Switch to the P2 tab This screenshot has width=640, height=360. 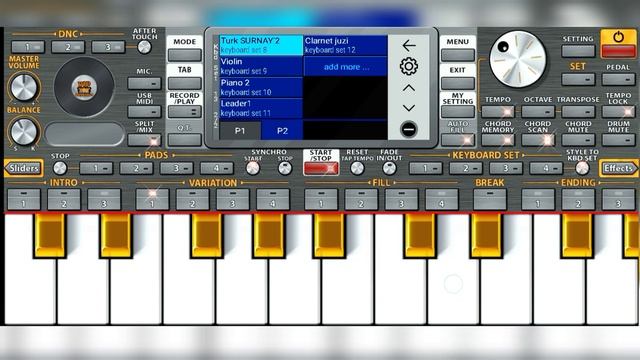pyautogui.click(x=282, y=131)
